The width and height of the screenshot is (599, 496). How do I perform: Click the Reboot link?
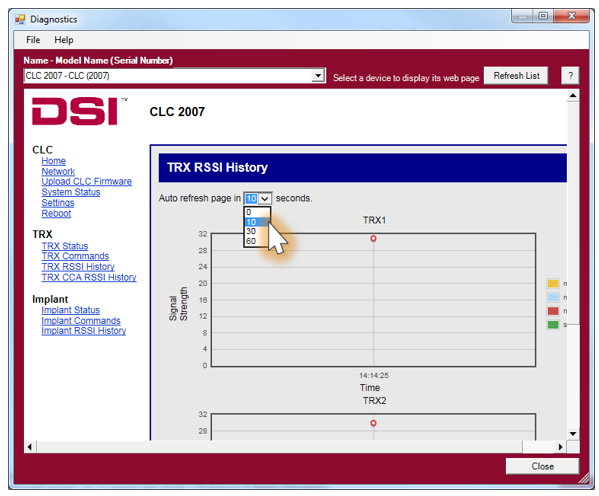coord(56,214)
